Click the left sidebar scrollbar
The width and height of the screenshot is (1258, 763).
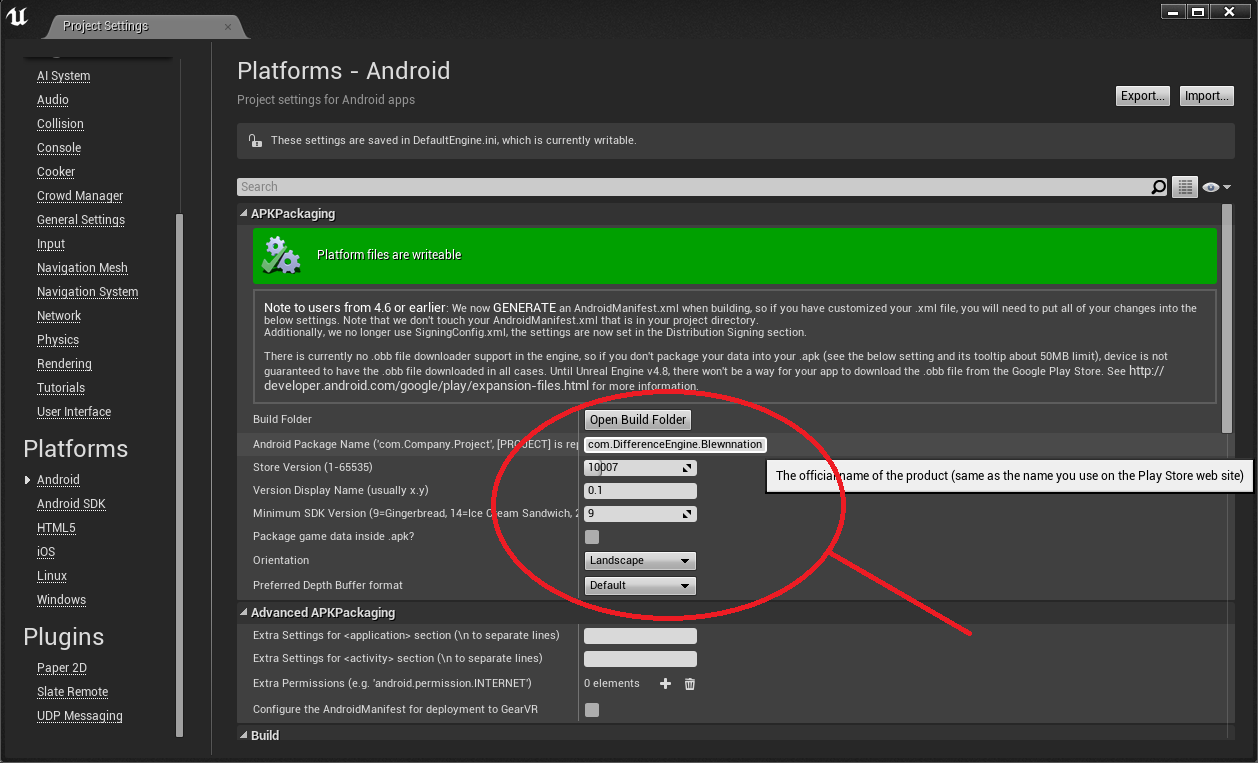[180, 475]
